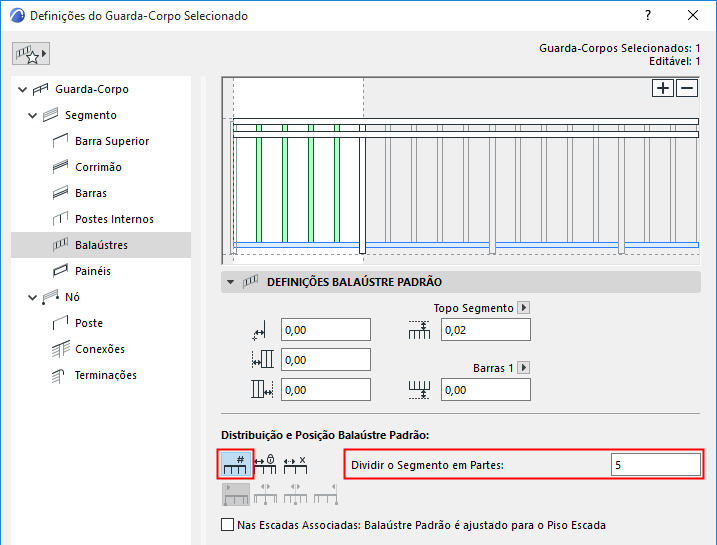Select the Nó tree item
717x545 pixels.
point(72,297)
